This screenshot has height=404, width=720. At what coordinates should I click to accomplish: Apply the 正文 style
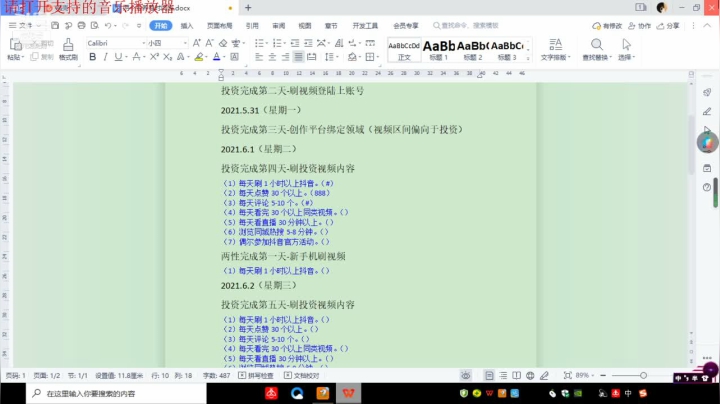click(404, 50)
